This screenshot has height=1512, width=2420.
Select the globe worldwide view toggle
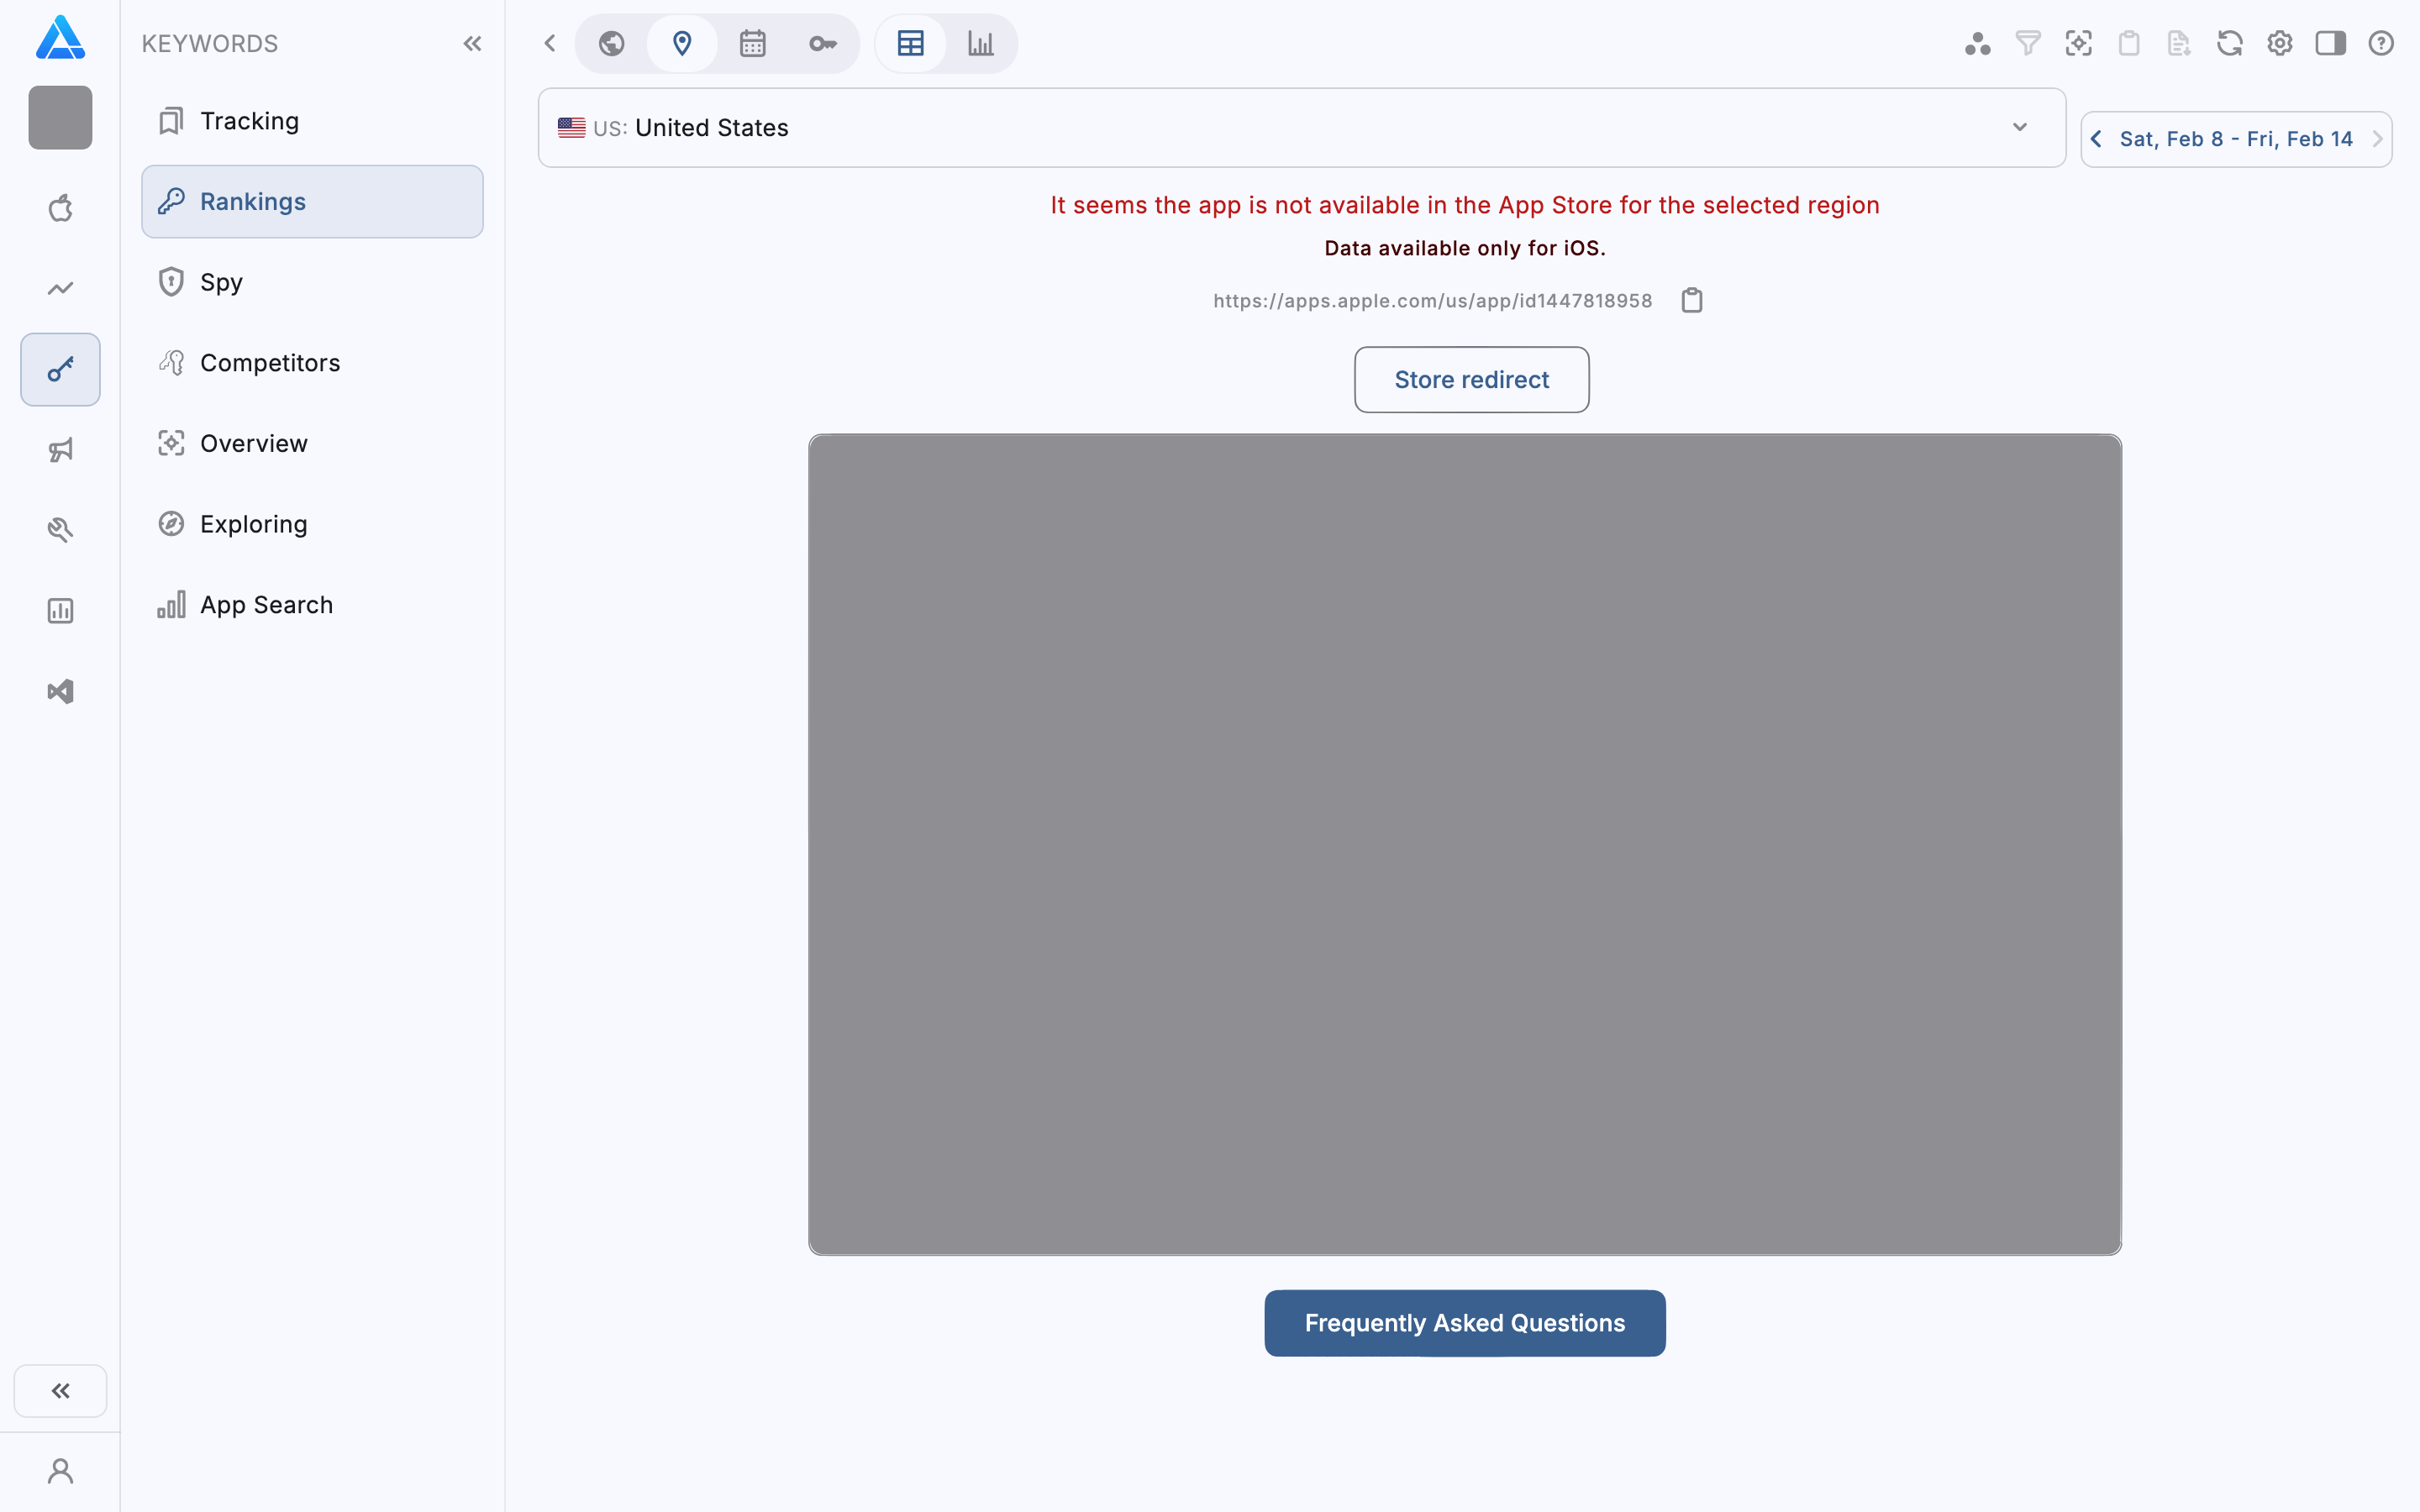[611, 43]
